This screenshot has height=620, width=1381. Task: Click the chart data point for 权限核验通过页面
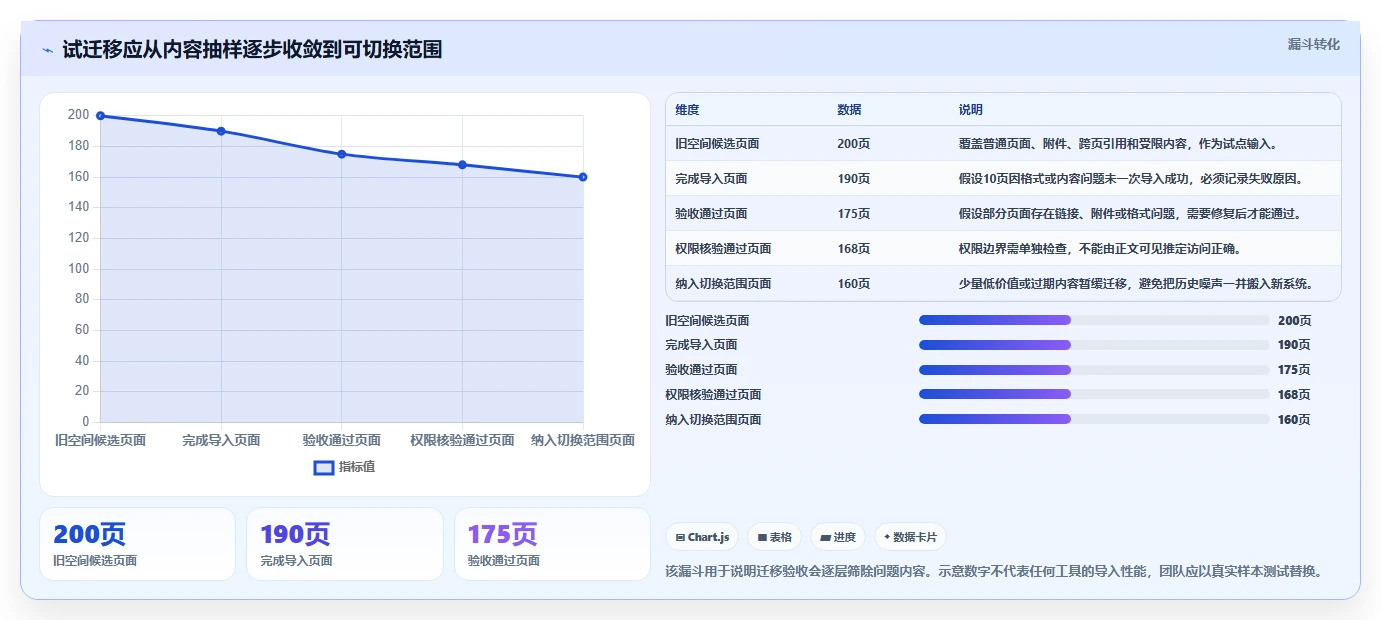coord(462,165)
